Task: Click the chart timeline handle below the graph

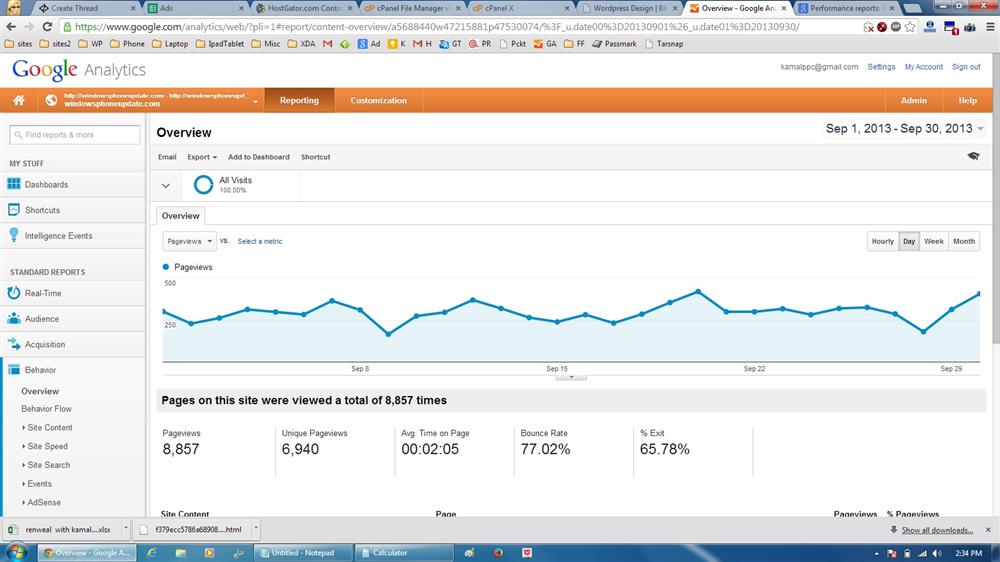Action: point(571,377)
